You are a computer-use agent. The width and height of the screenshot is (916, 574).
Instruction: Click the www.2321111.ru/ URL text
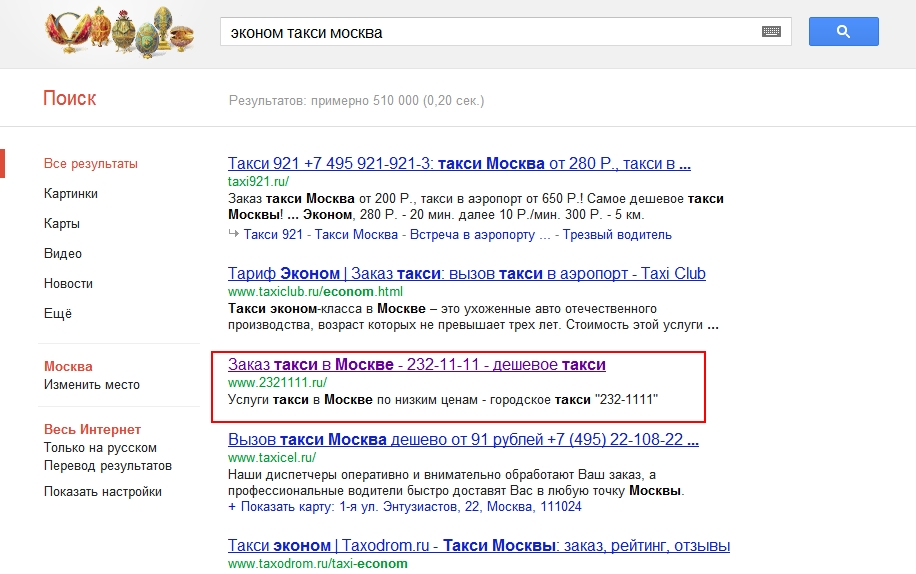click(x=277, y=382)
